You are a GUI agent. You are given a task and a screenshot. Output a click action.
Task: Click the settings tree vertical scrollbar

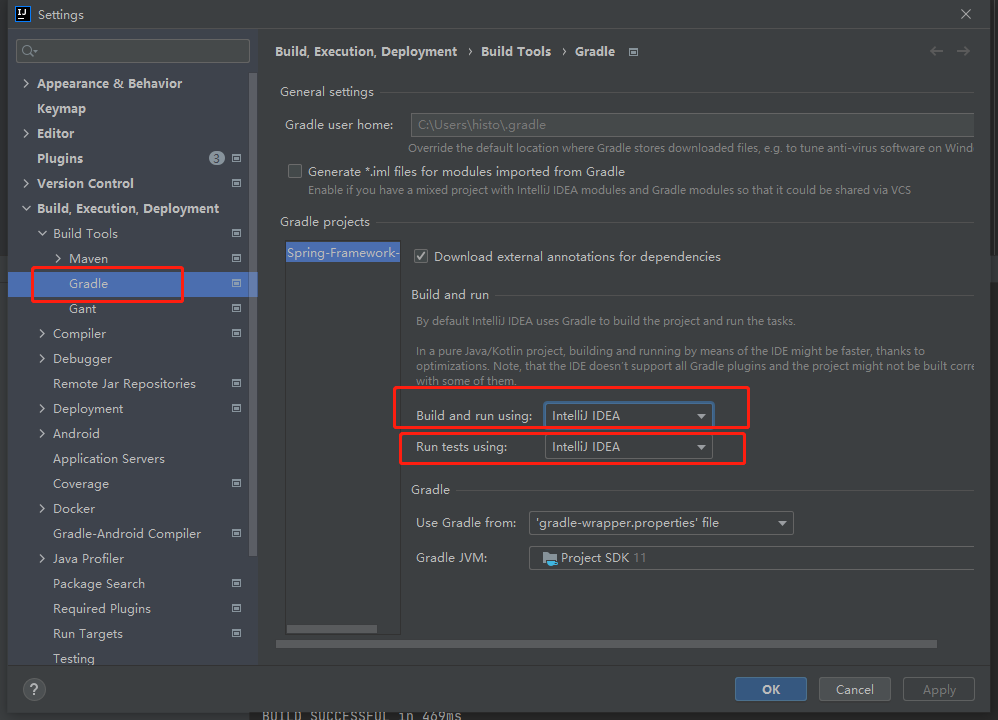(x=253, y=314)
